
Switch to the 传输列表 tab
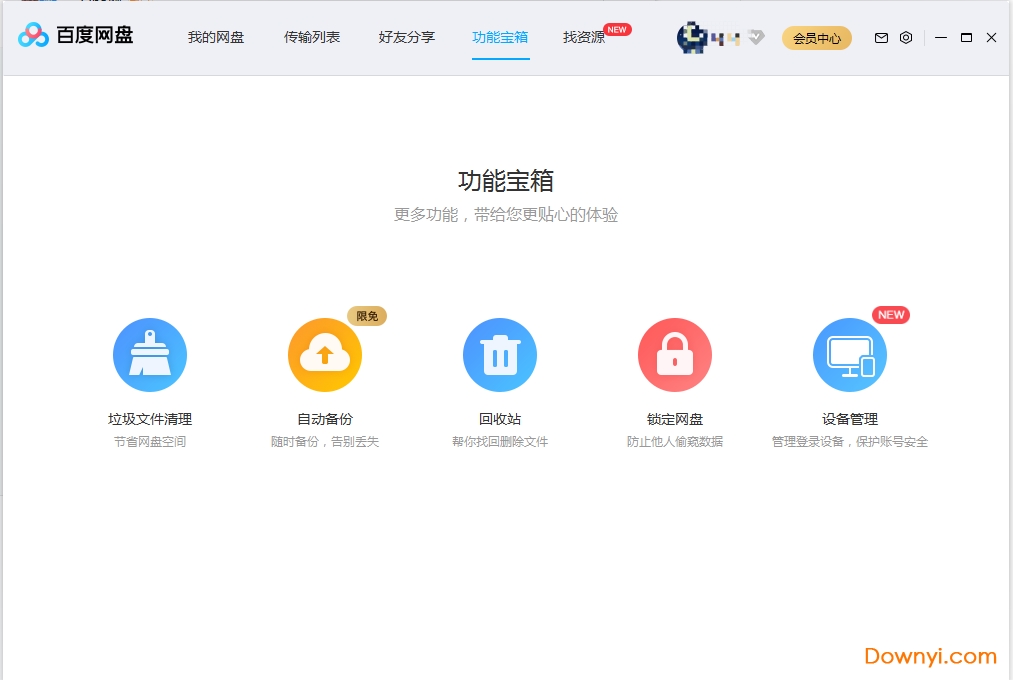point(310,37)
